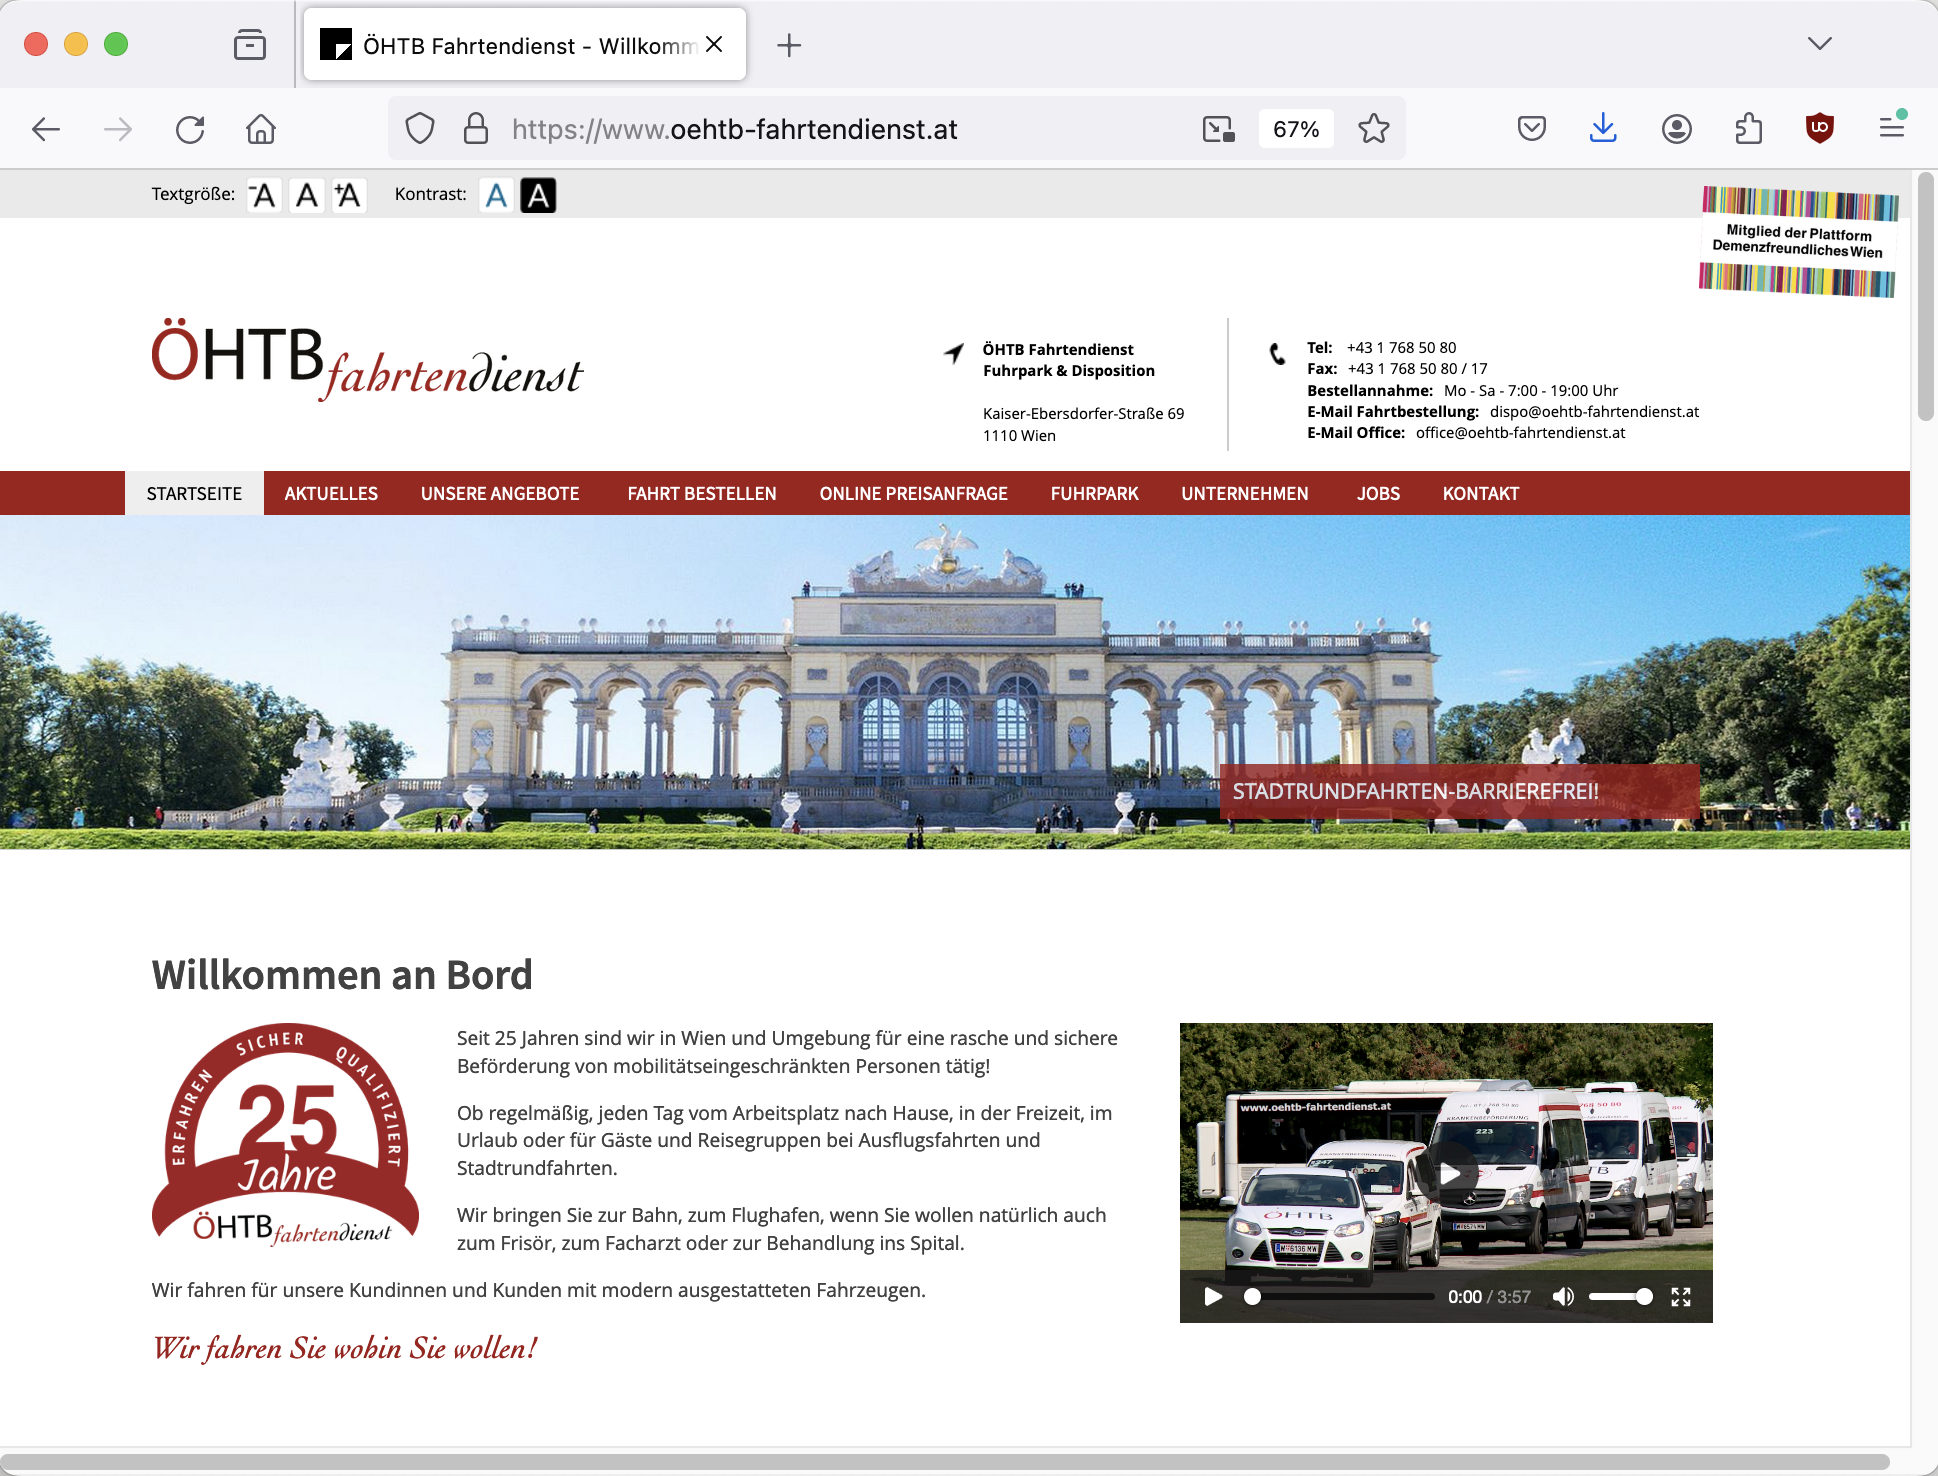Bookmark this page with the star
The image size is (1938, 1476).
[1373, 129]
